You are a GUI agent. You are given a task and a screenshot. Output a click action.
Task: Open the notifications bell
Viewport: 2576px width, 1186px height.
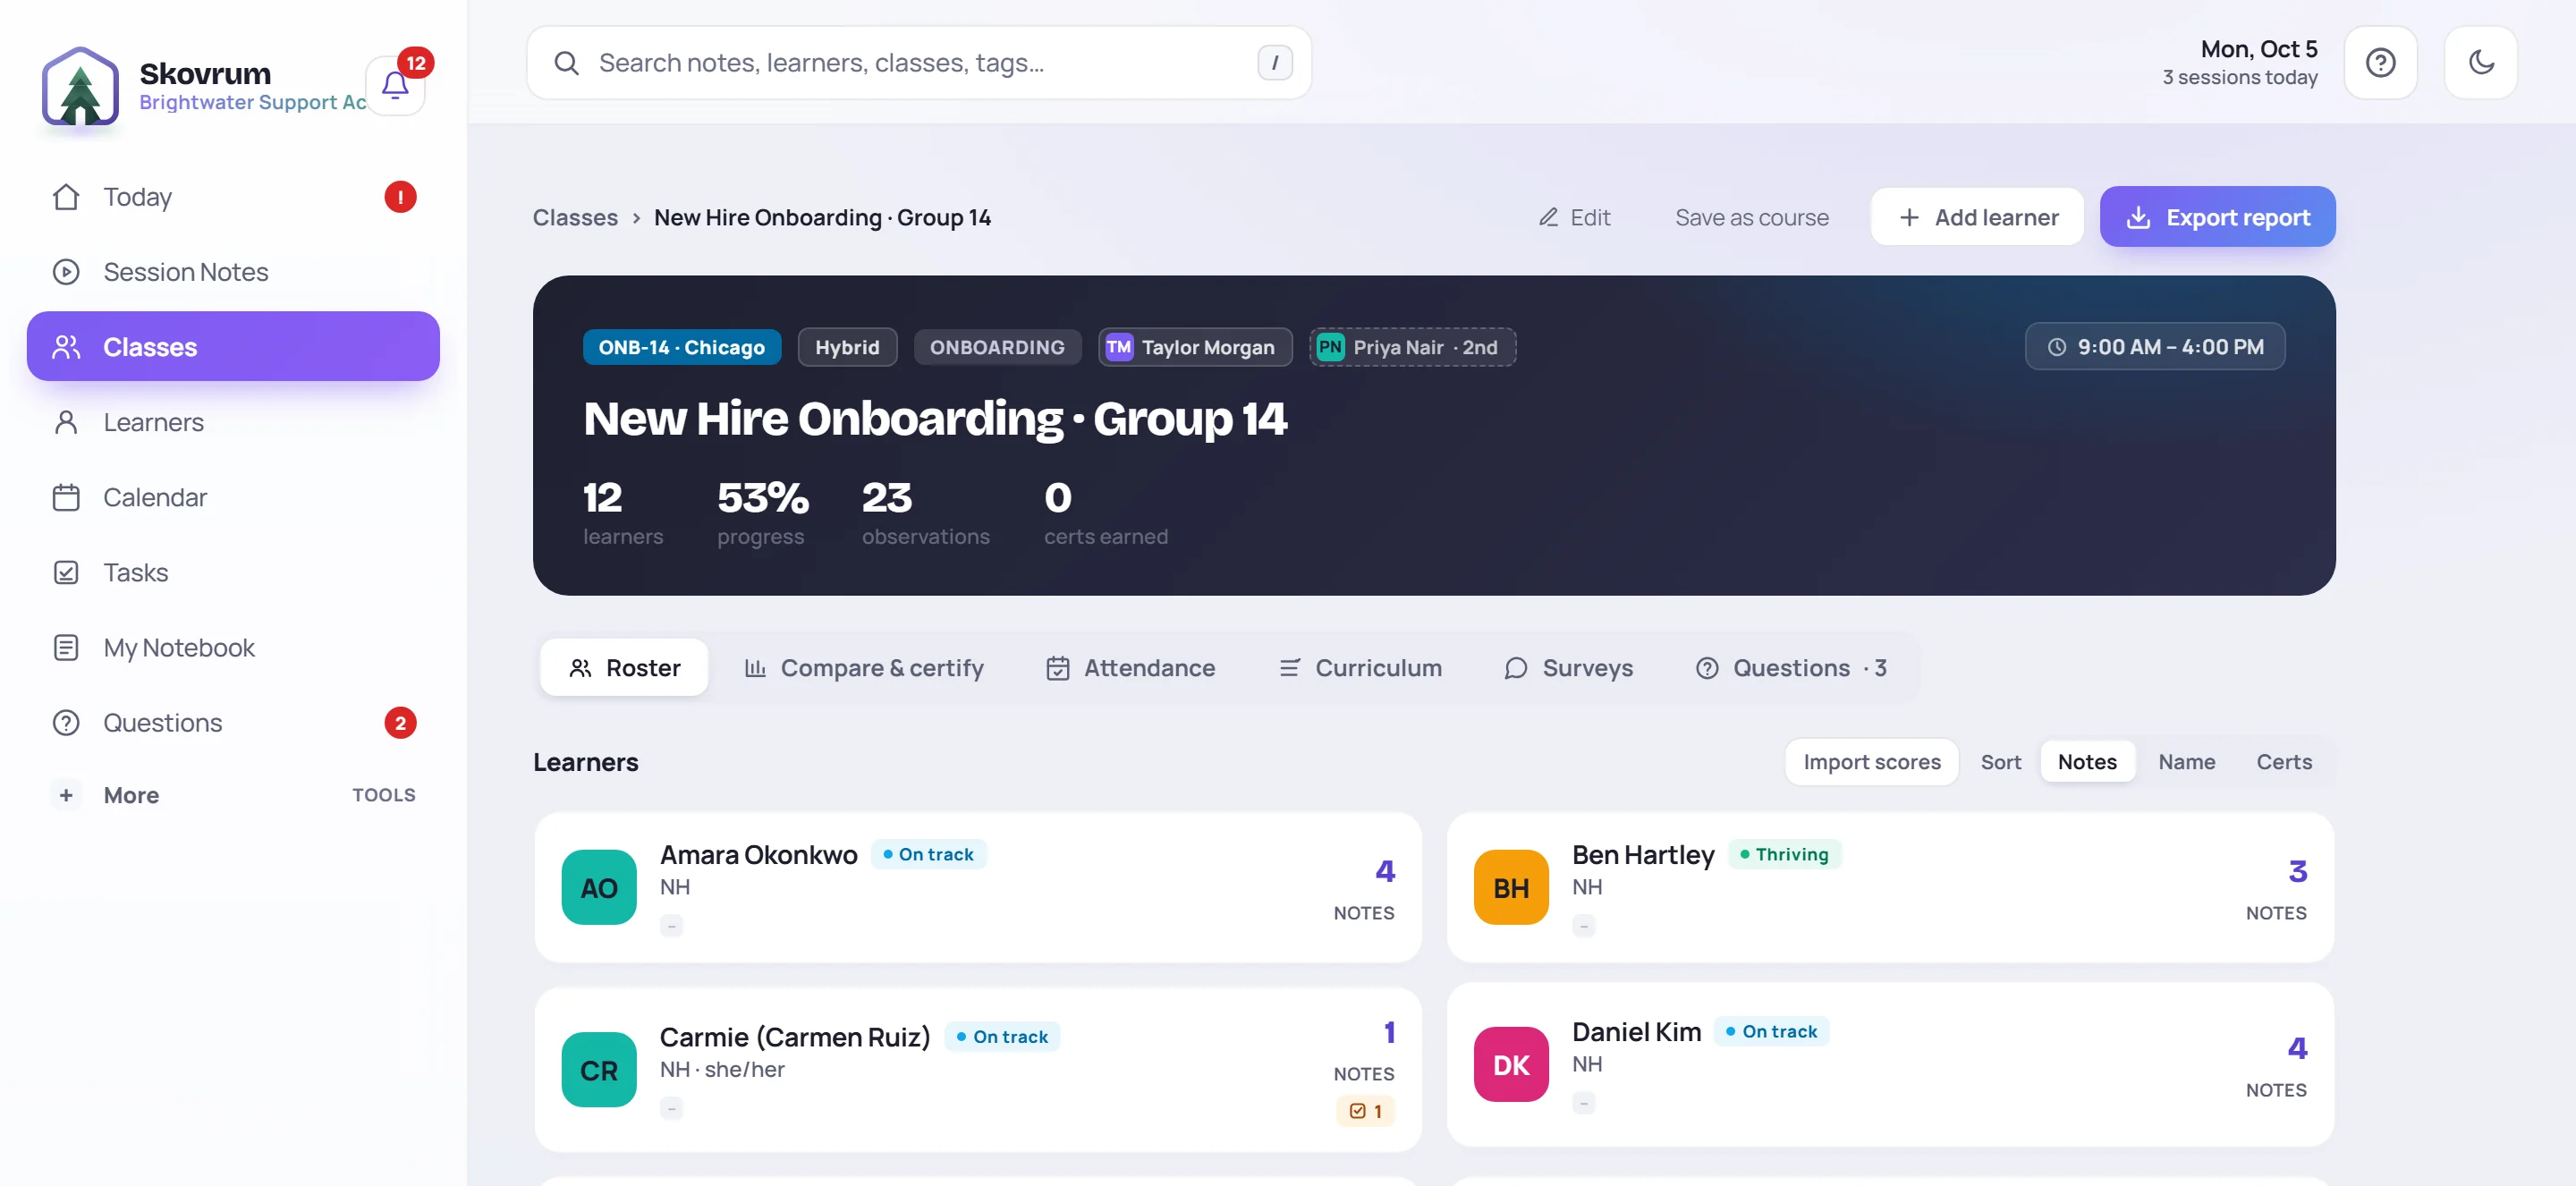coord(395,86)
